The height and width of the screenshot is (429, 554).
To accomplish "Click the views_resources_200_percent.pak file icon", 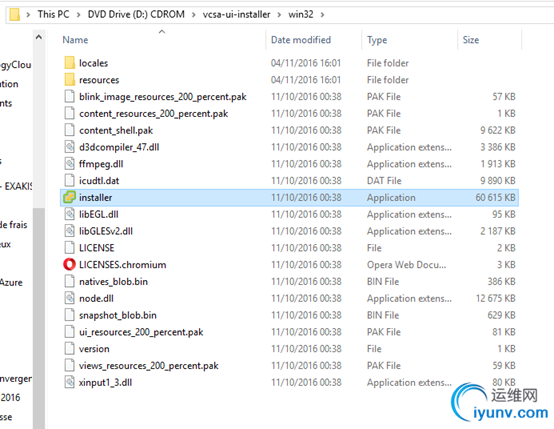I will point(70,365).
